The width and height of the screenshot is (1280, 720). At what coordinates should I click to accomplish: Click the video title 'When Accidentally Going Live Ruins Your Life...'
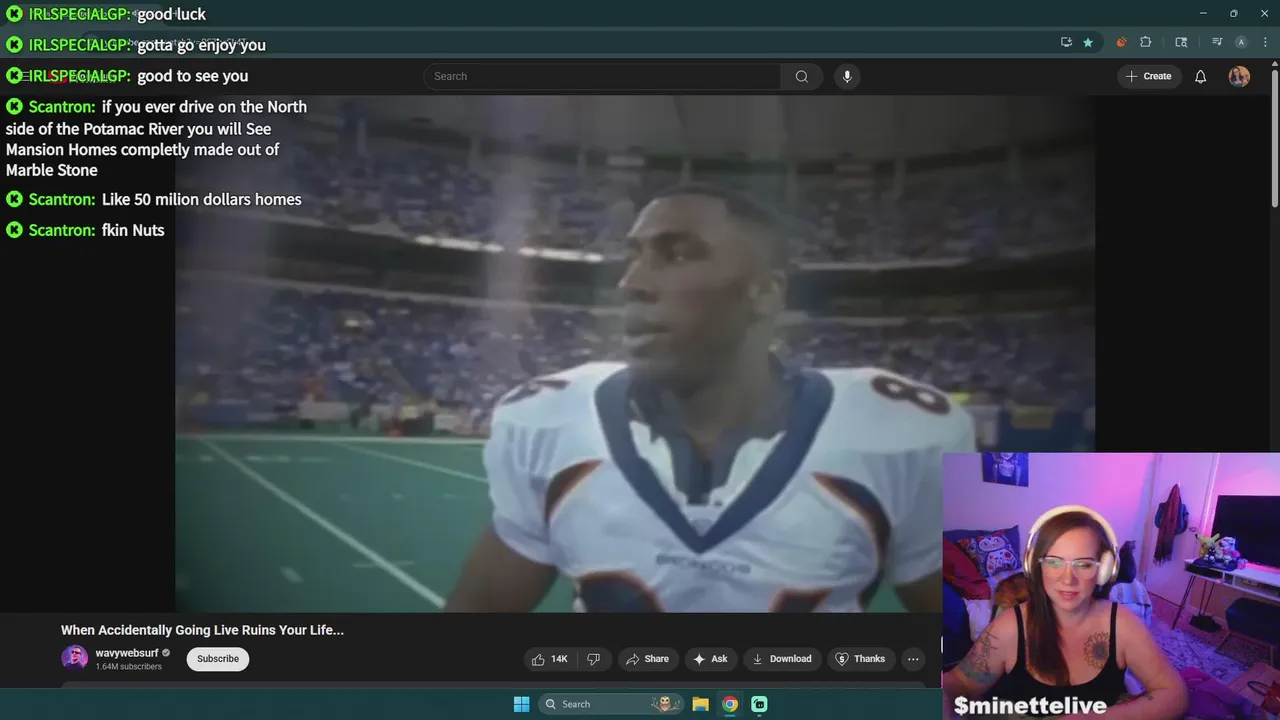(202, 630)
